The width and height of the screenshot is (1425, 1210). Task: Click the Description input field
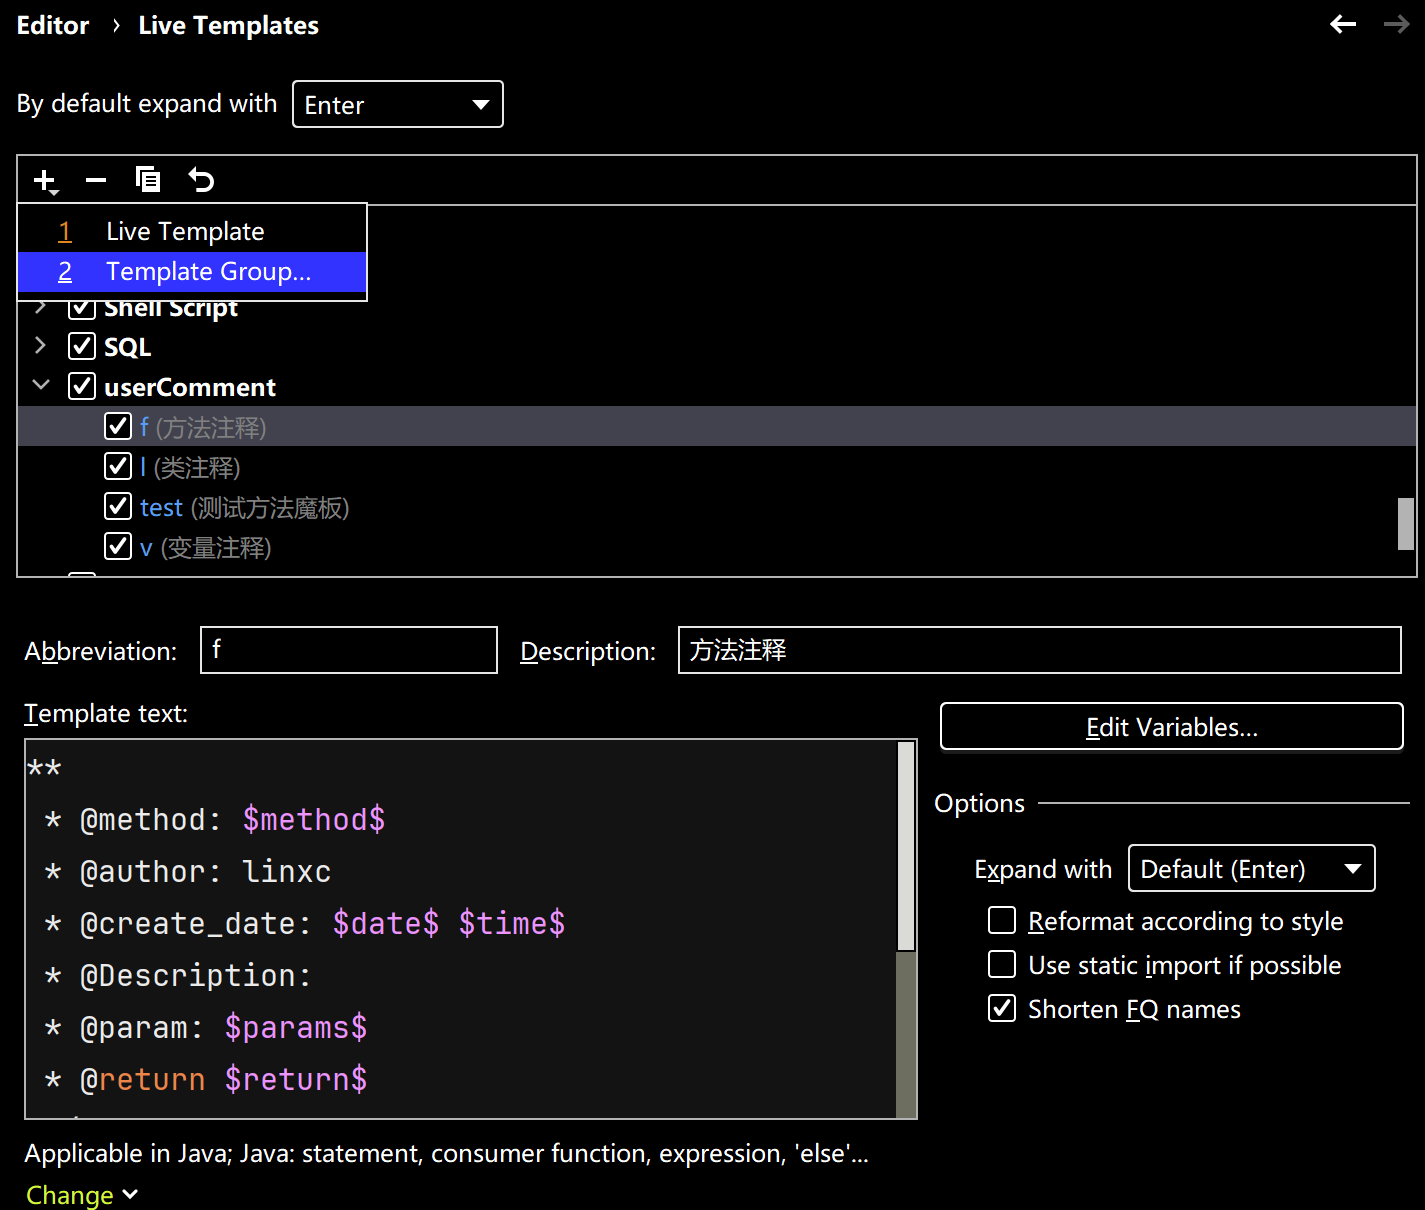[x=1040, y=650]
